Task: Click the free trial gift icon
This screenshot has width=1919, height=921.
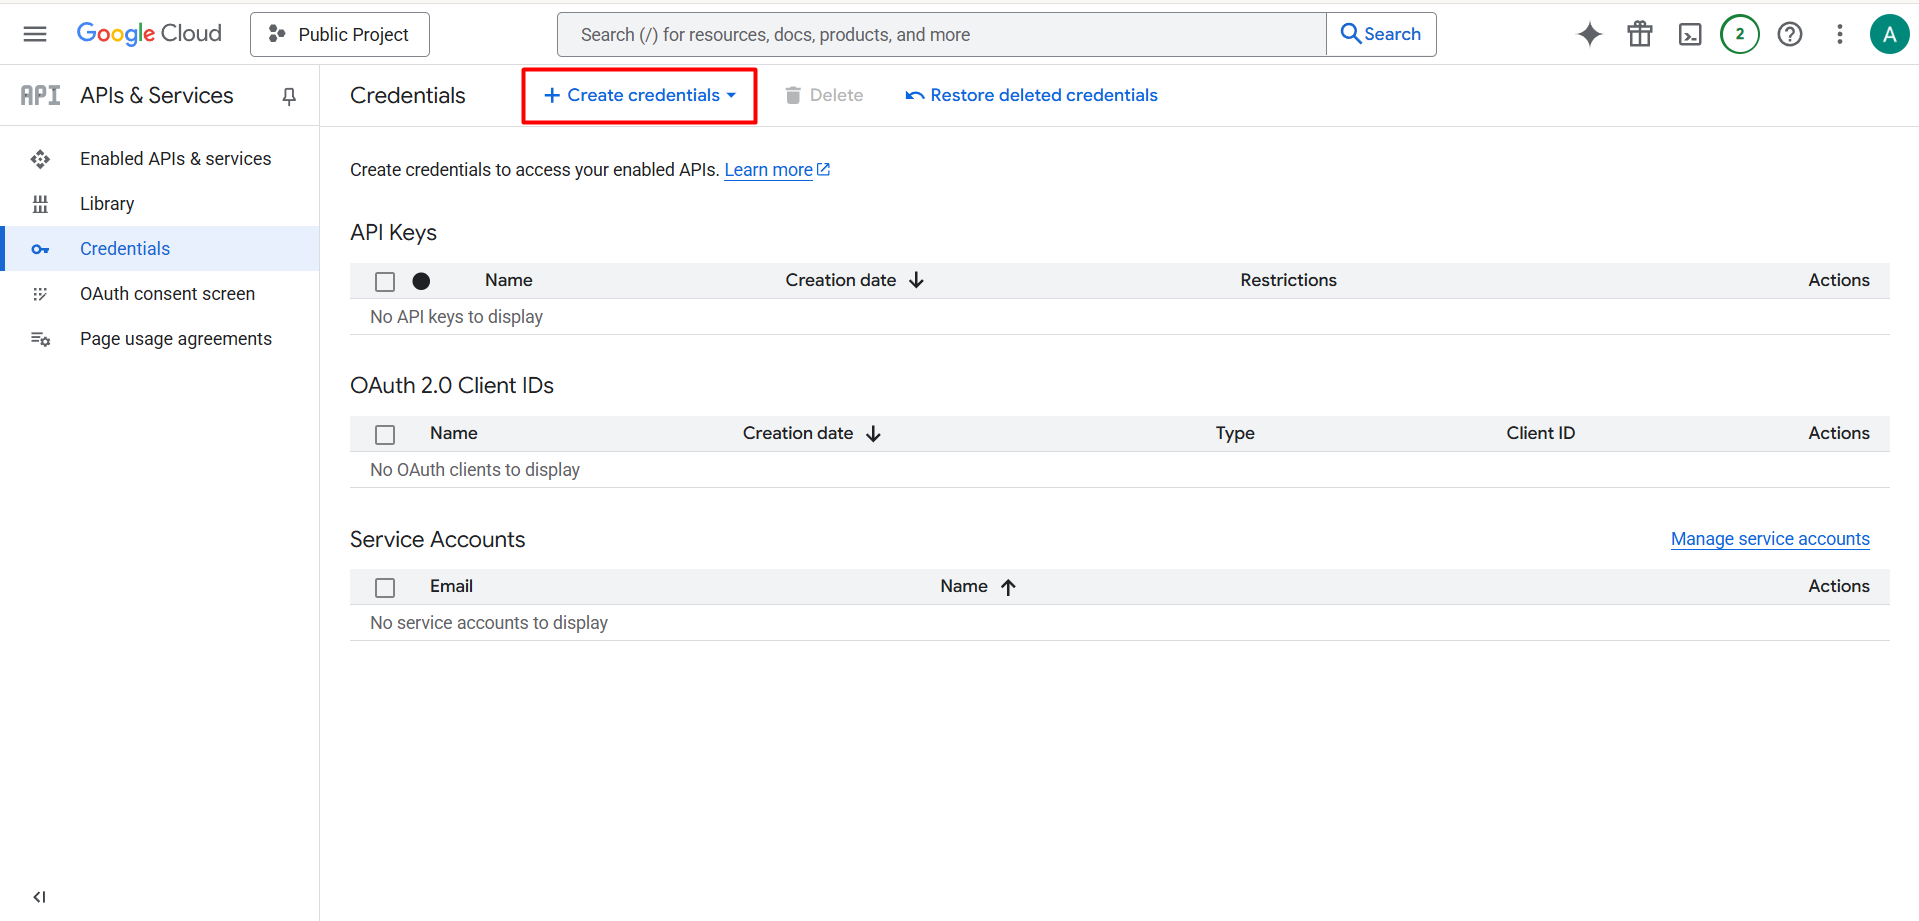Action: [x=1640, y=34]
